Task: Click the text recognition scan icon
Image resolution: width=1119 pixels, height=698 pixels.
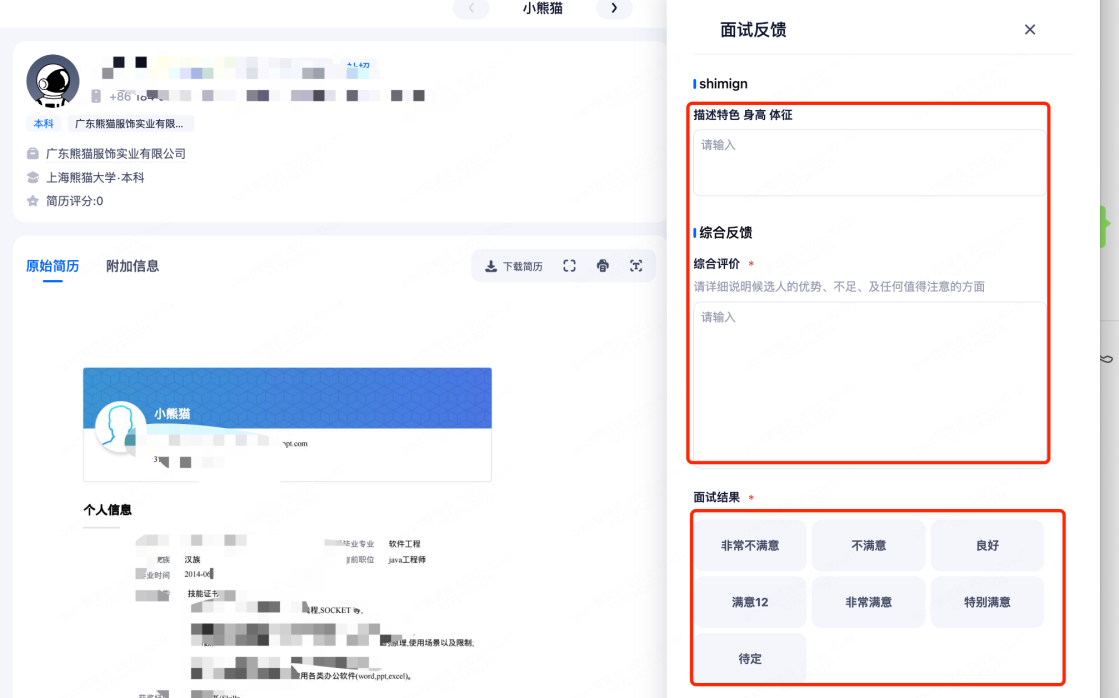Action: point(636,266)
